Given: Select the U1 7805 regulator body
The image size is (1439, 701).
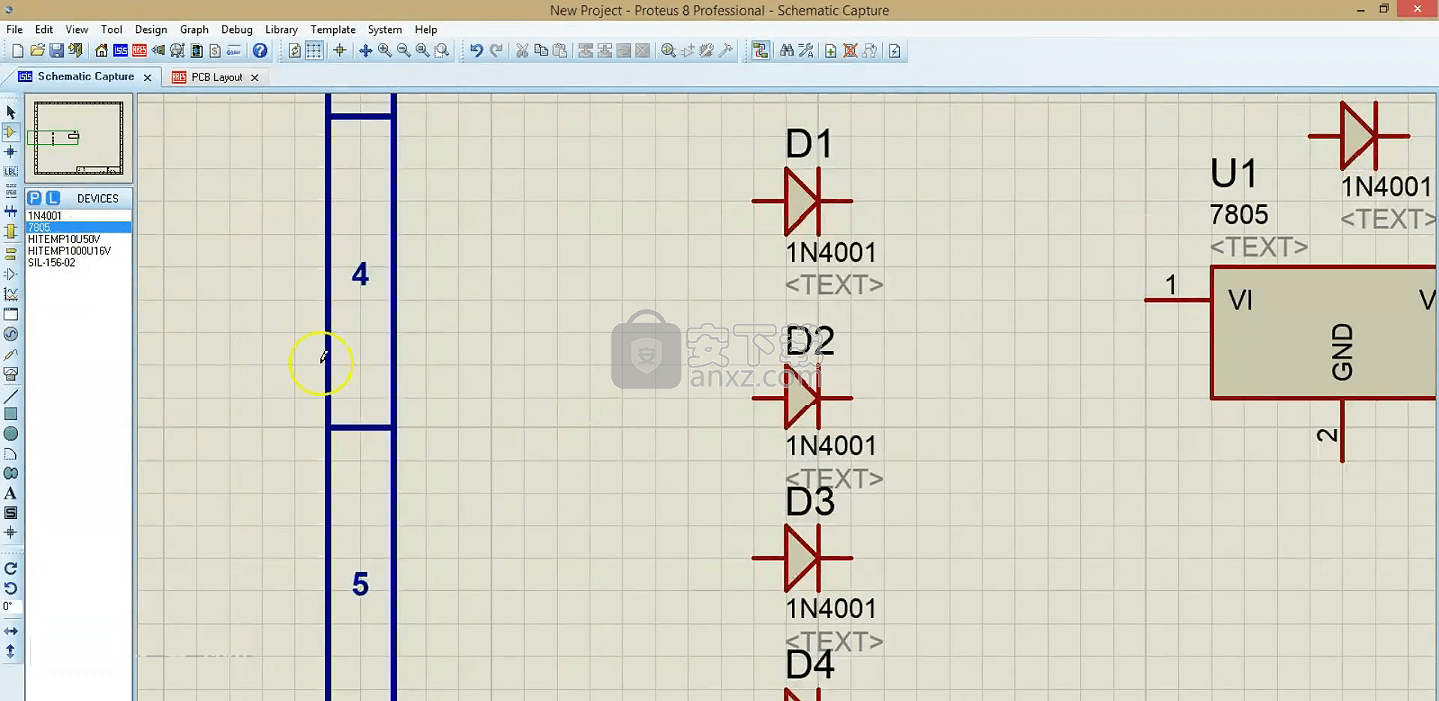Looking at the screenshot, I should 1324,332.
